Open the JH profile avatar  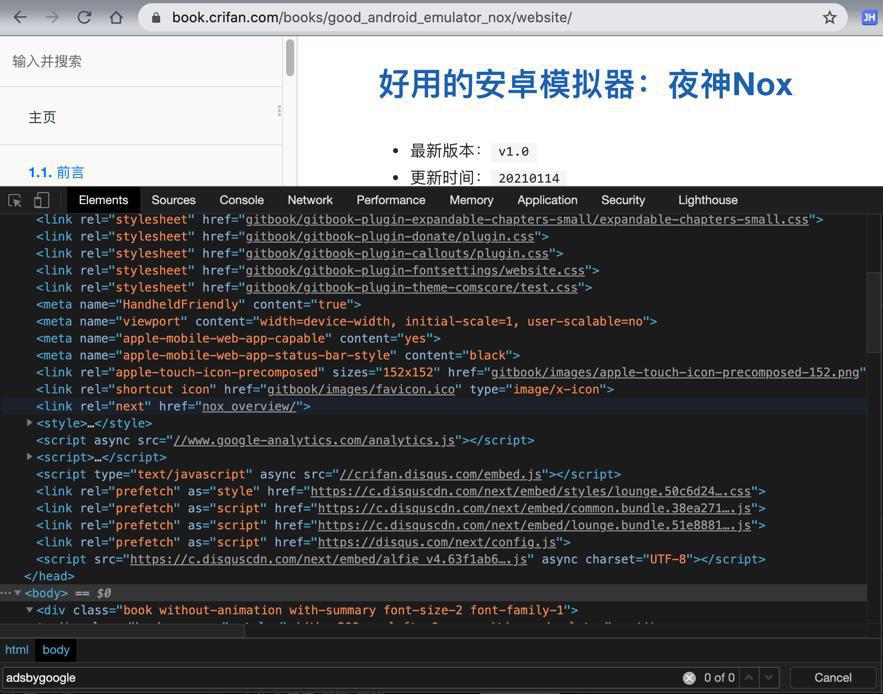869,17
